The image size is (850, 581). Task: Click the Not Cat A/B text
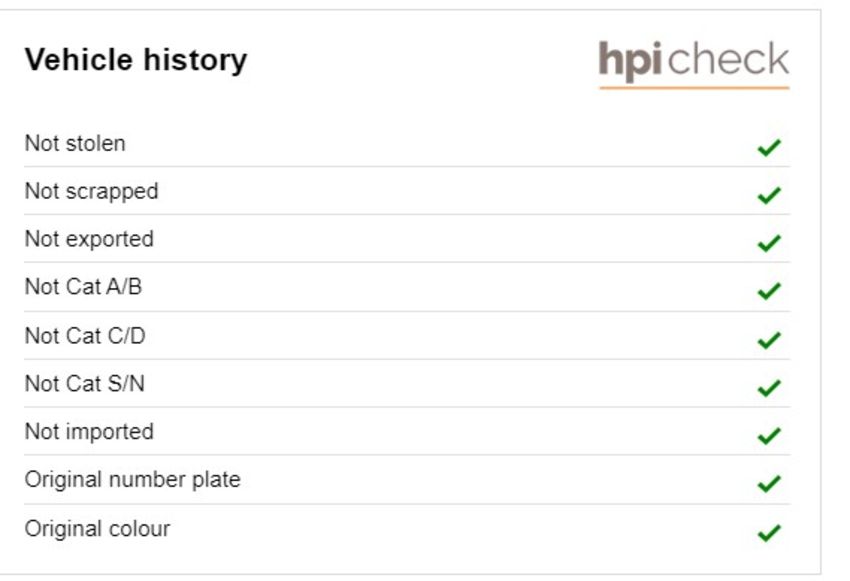[83, 287]
